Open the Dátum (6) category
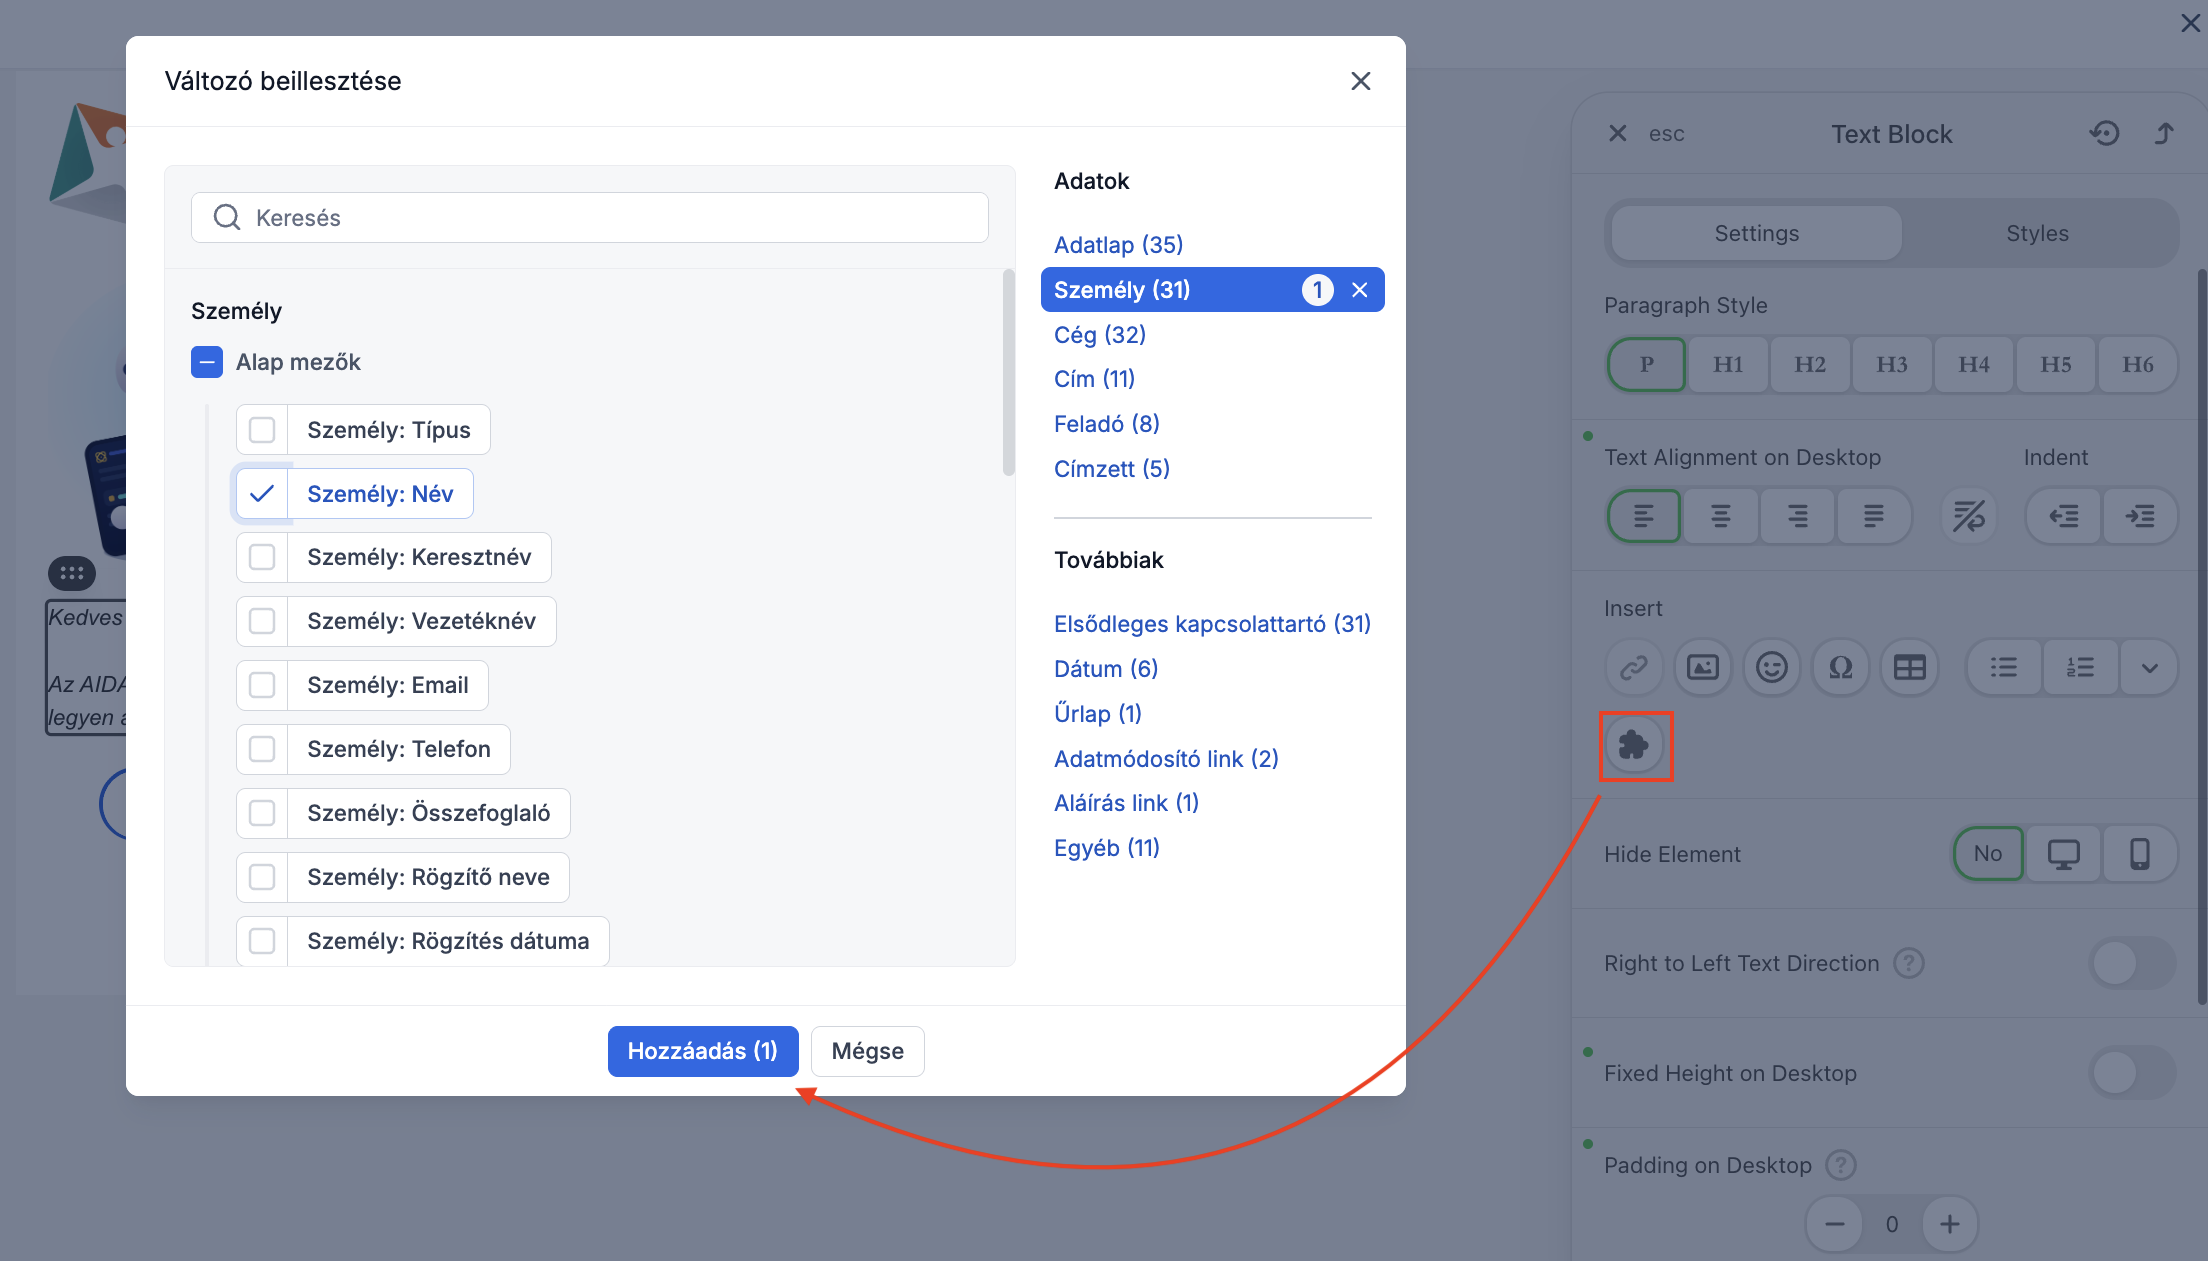Image resolution: width=2208 pixels, height=1261 pixels. (x=1106, y=669)
